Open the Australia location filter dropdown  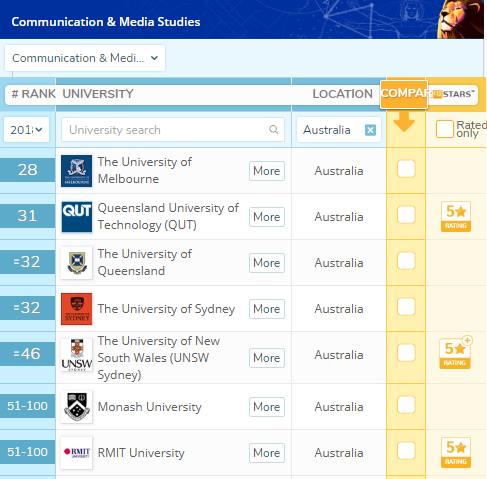coord(339,130)
